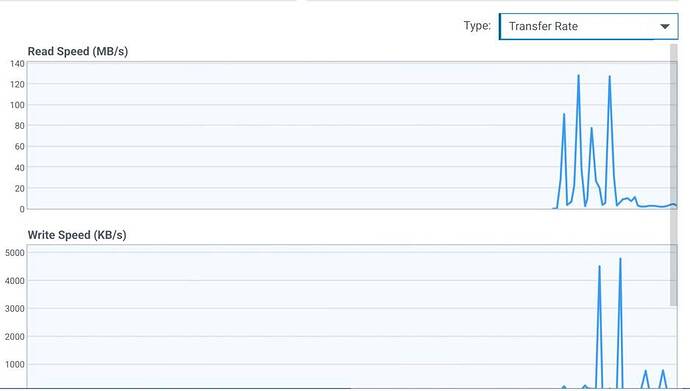The width and height of the screenshot is (690, 391).
Task: Click the 5000 axis label on Write Speed
Action: [15, 253]
